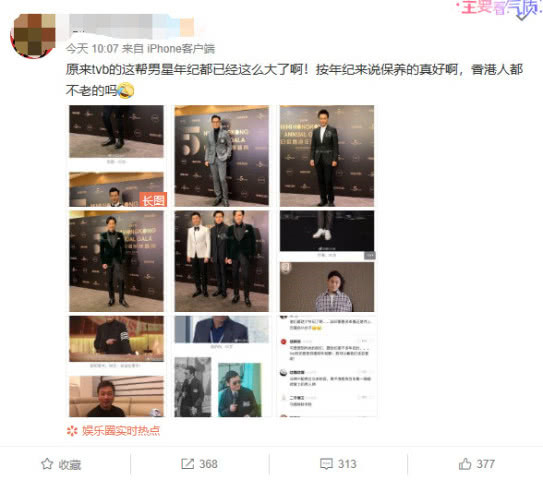
Task: Open the laughing man in black thumbnail
Action: pos(116,396)
